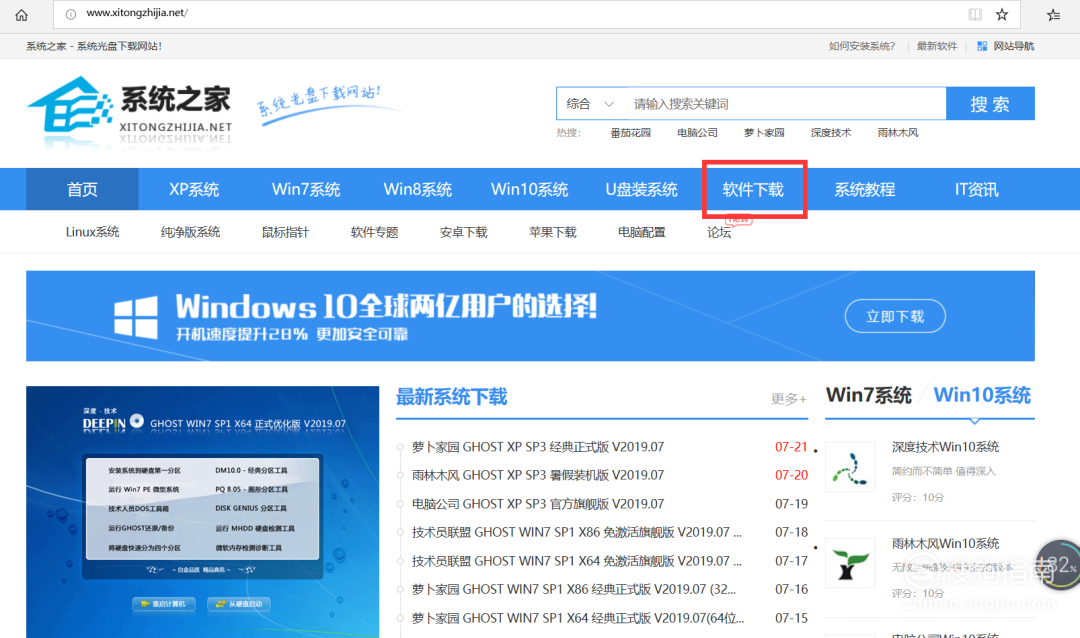This screenshot has height=638, width=1080.
Task: Click the browser home icon
Action: 21,14
